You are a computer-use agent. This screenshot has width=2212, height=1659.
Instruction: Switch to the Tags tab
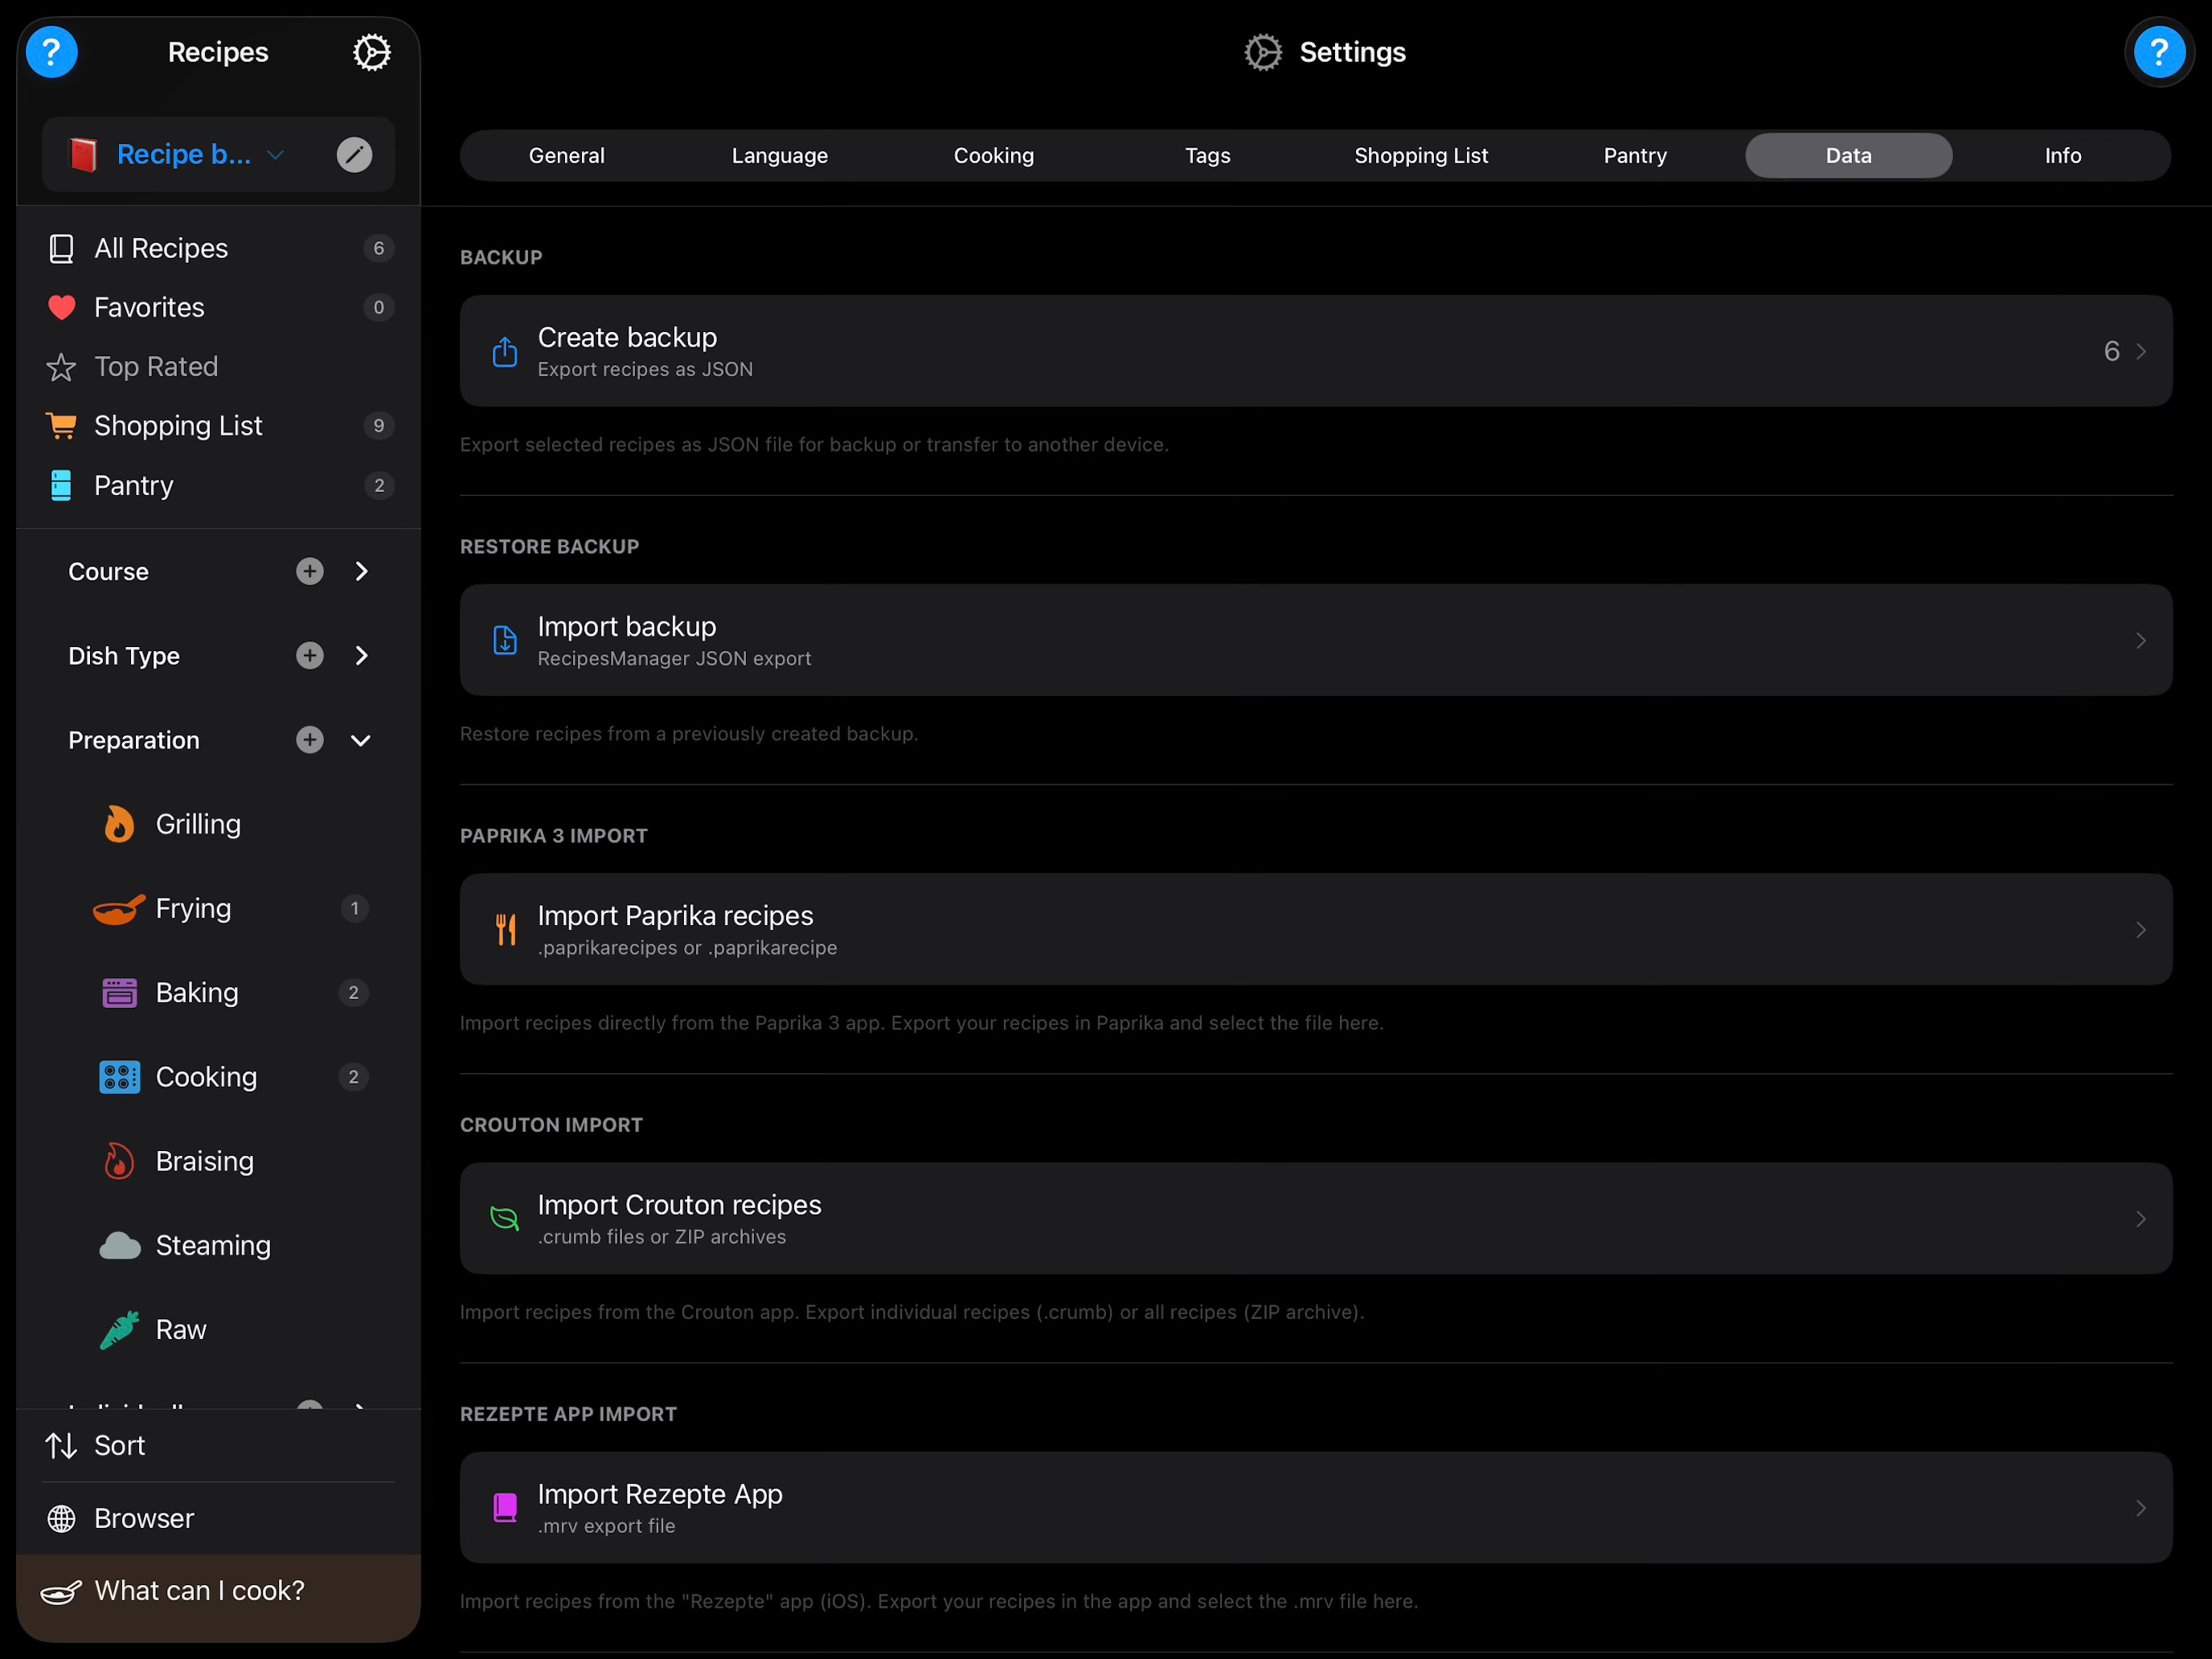(x=1208, y=155)
